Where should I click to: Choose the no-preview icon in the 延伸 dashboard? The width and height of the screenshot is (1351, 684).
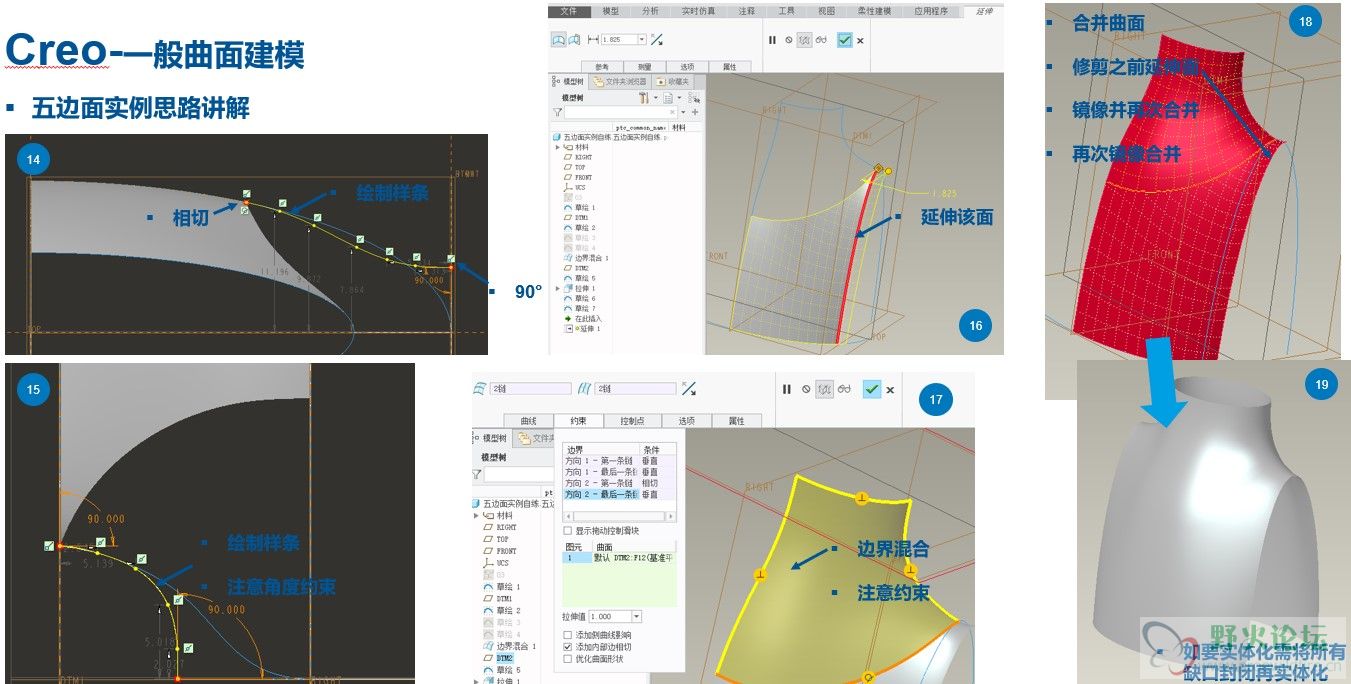(788, 40)
